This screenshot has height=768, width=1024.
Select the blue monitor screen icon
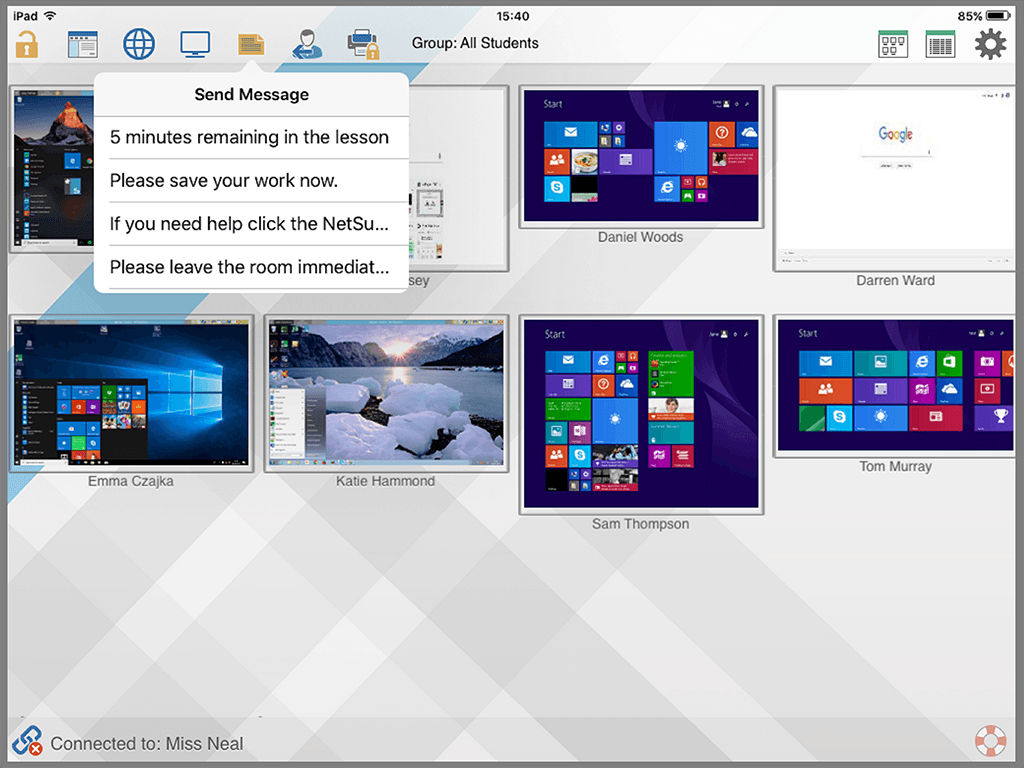point(195,44)
